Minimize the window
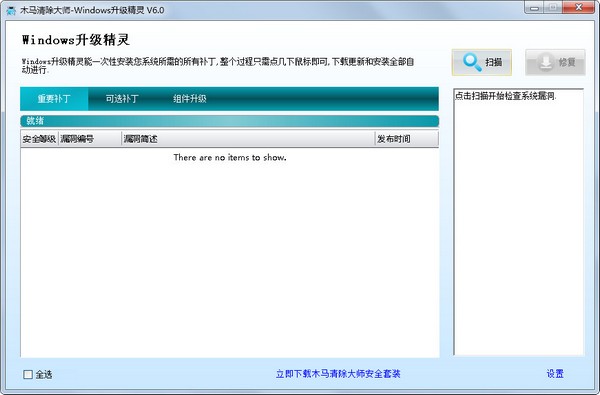600x395 pixels. click(x=535, y=7)
